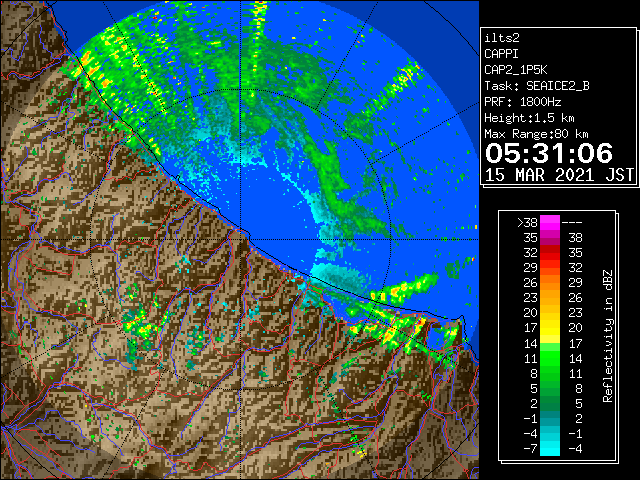Click the '---' upper limit legend label

coord(572,223)
